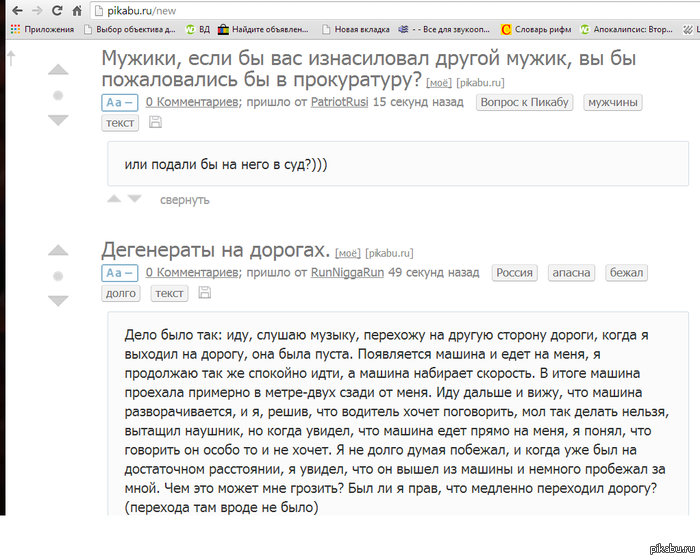Downvote the first post with the down arrow

(58, 119)
